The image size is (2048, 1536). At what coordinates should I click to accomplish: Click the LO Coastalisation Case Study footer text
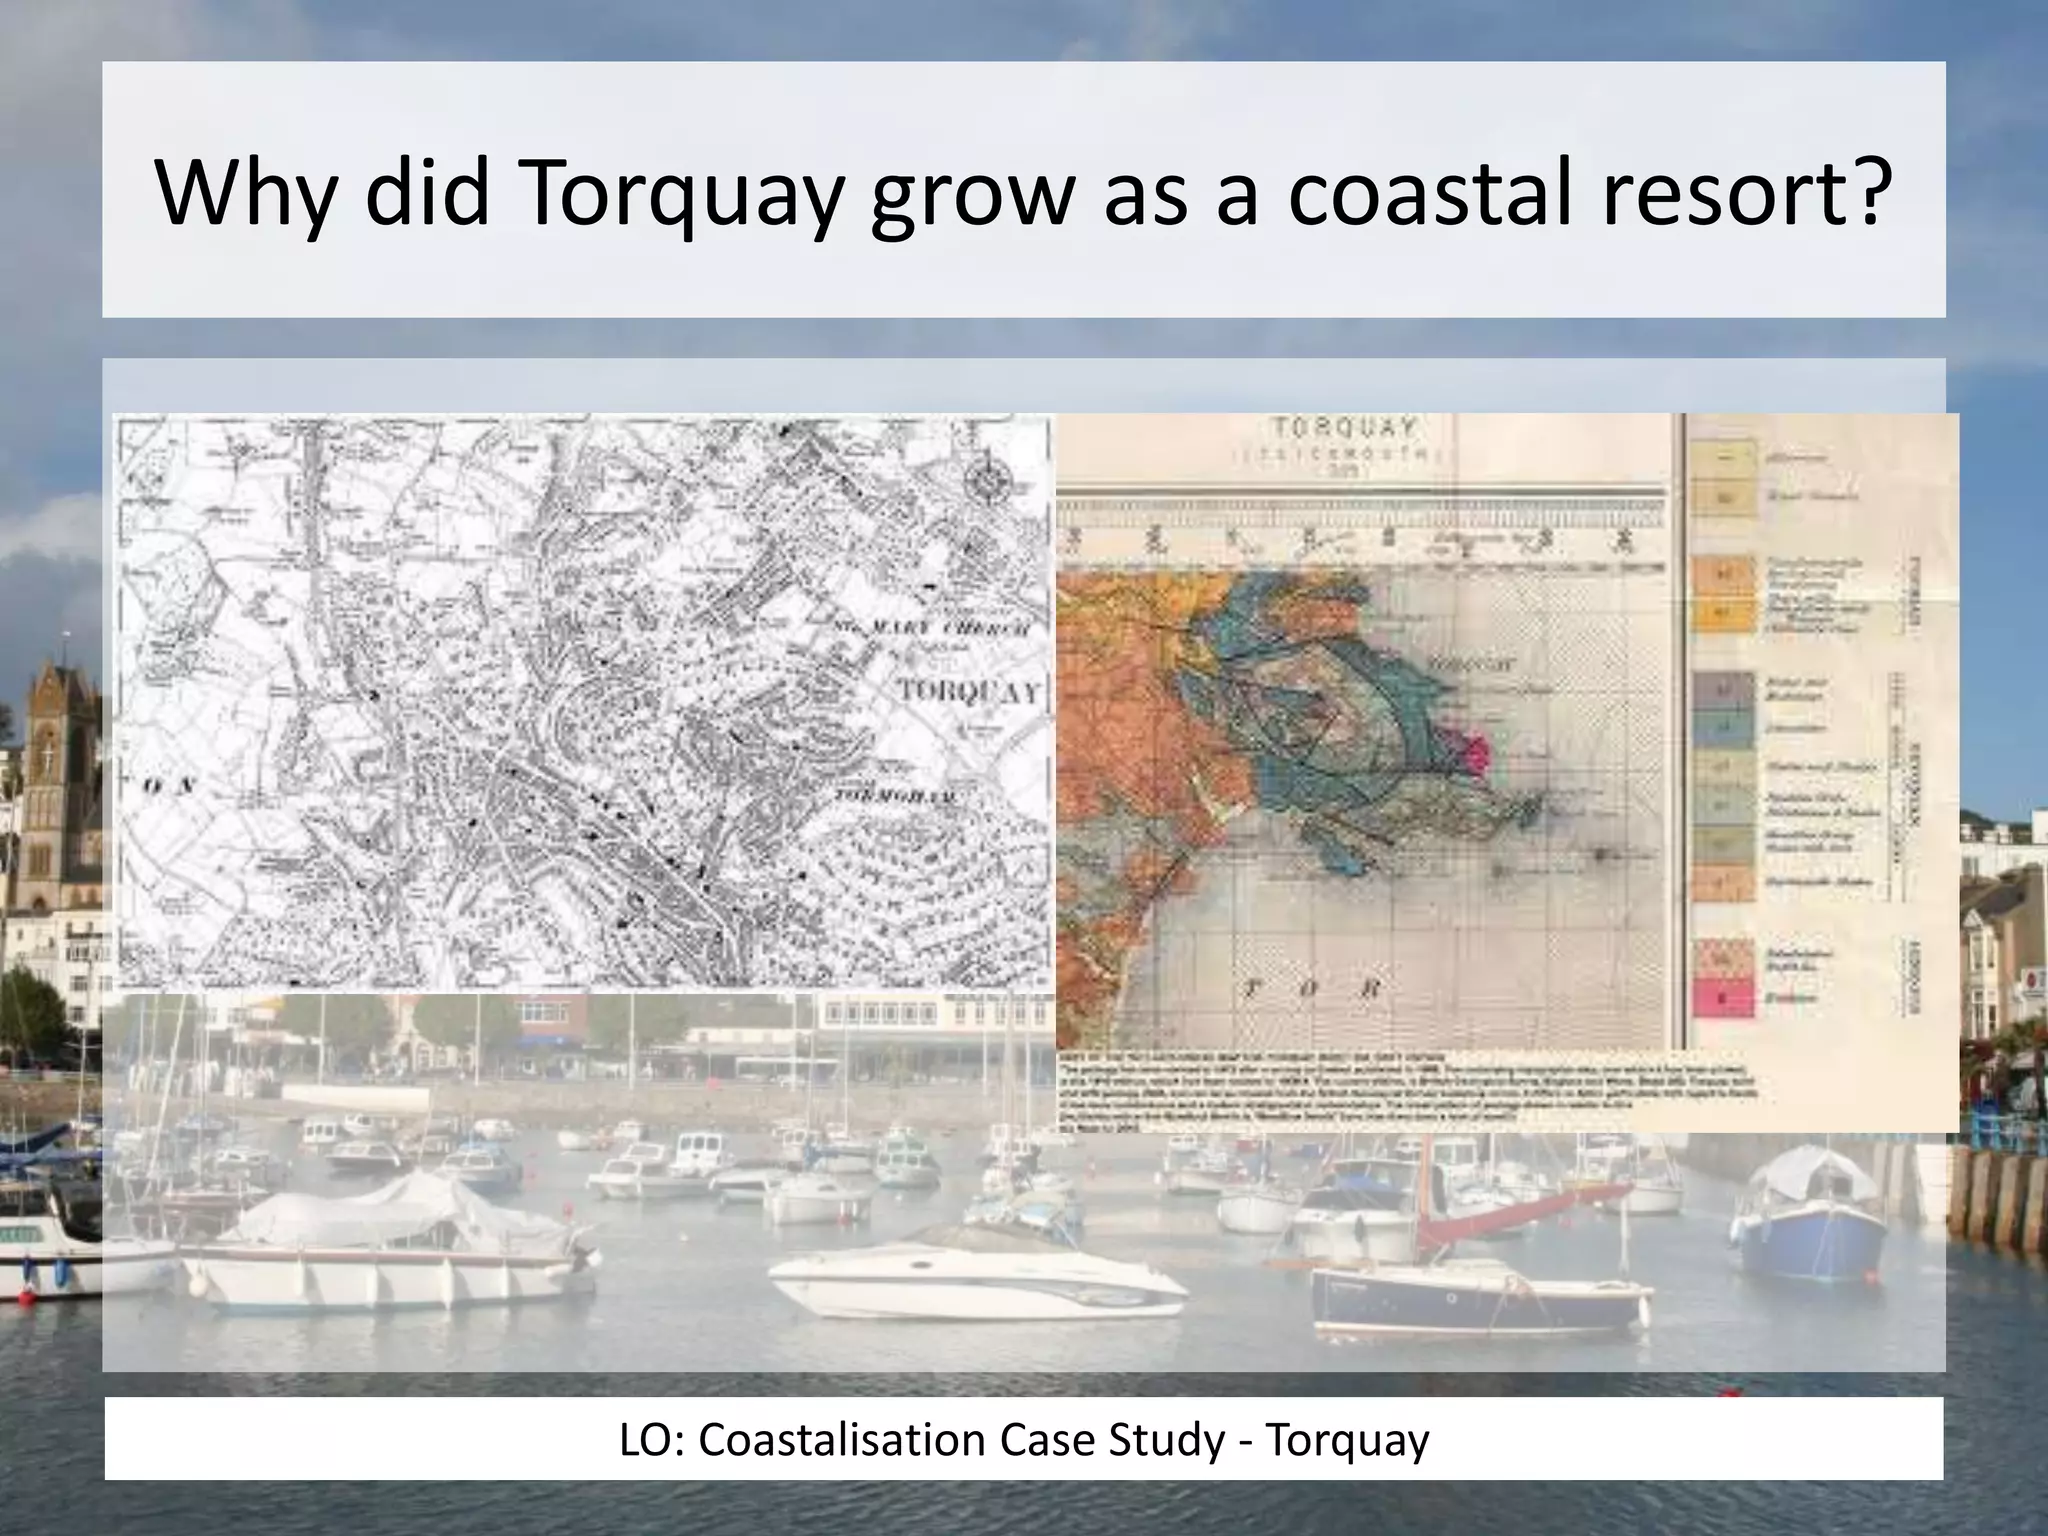pyautogui.click(x=1024, y=1440)
